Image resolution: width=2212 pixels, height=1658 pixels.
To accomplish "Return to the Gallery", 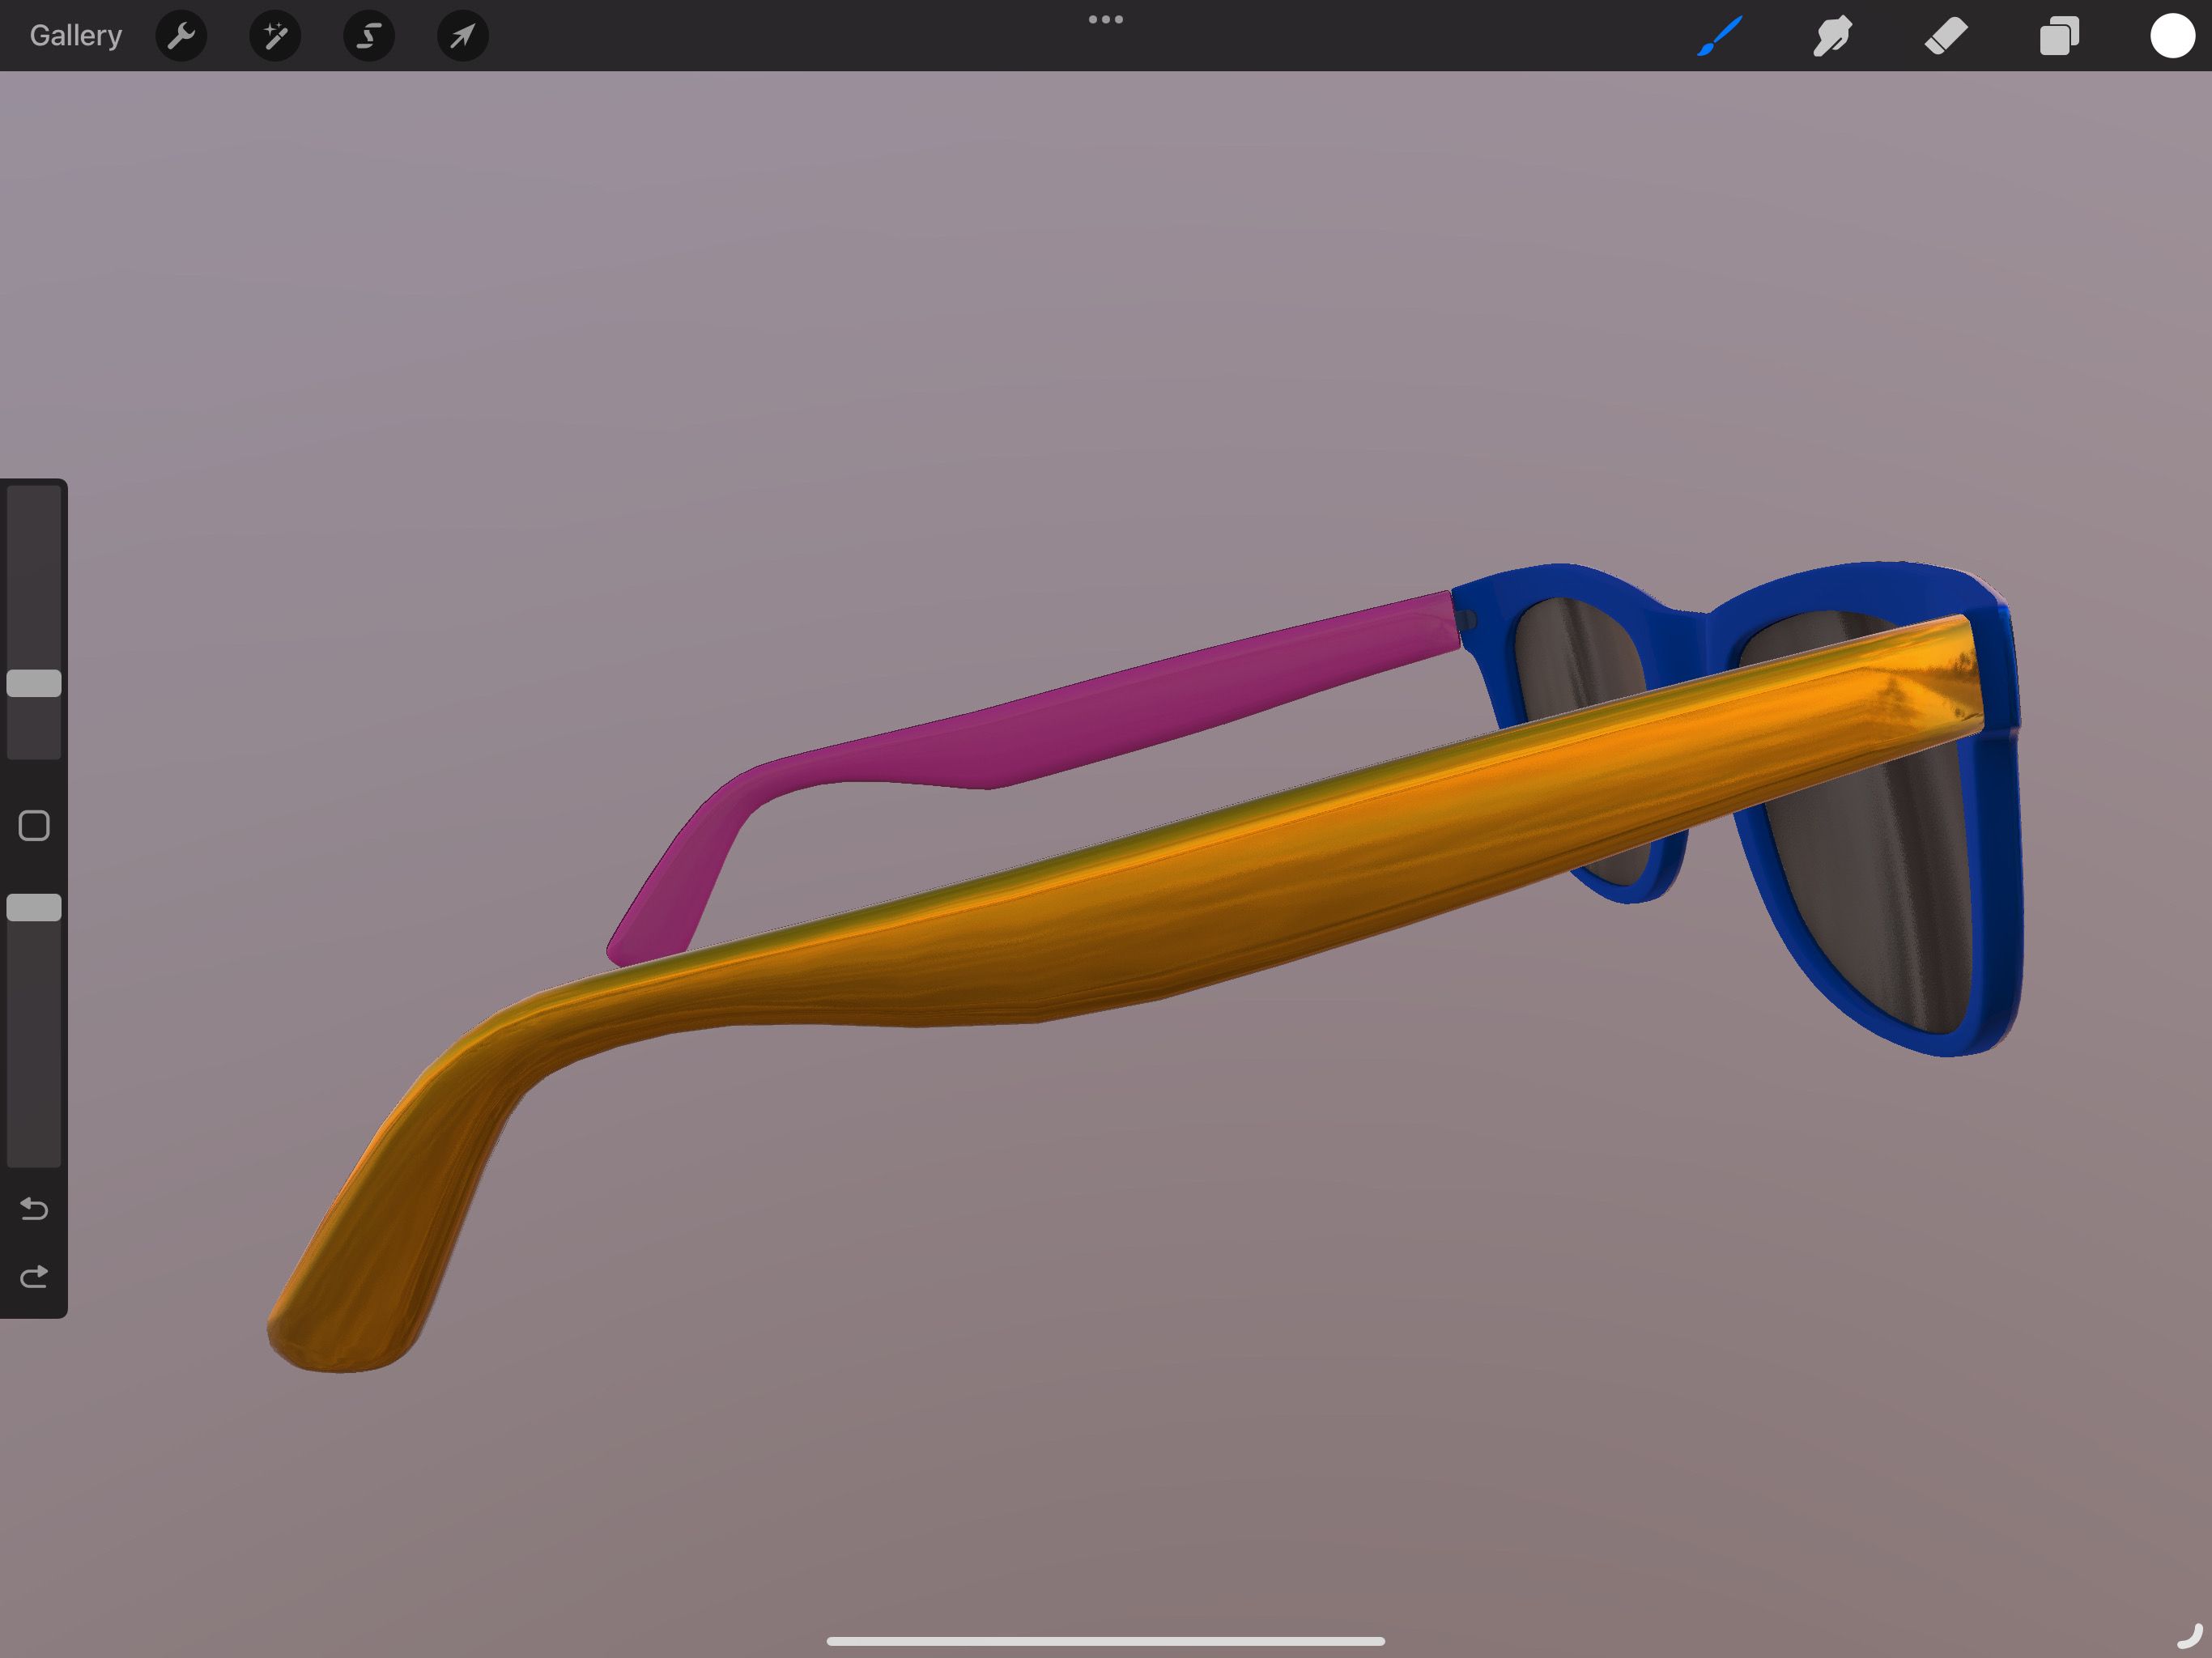I will [x=75, y=35].
